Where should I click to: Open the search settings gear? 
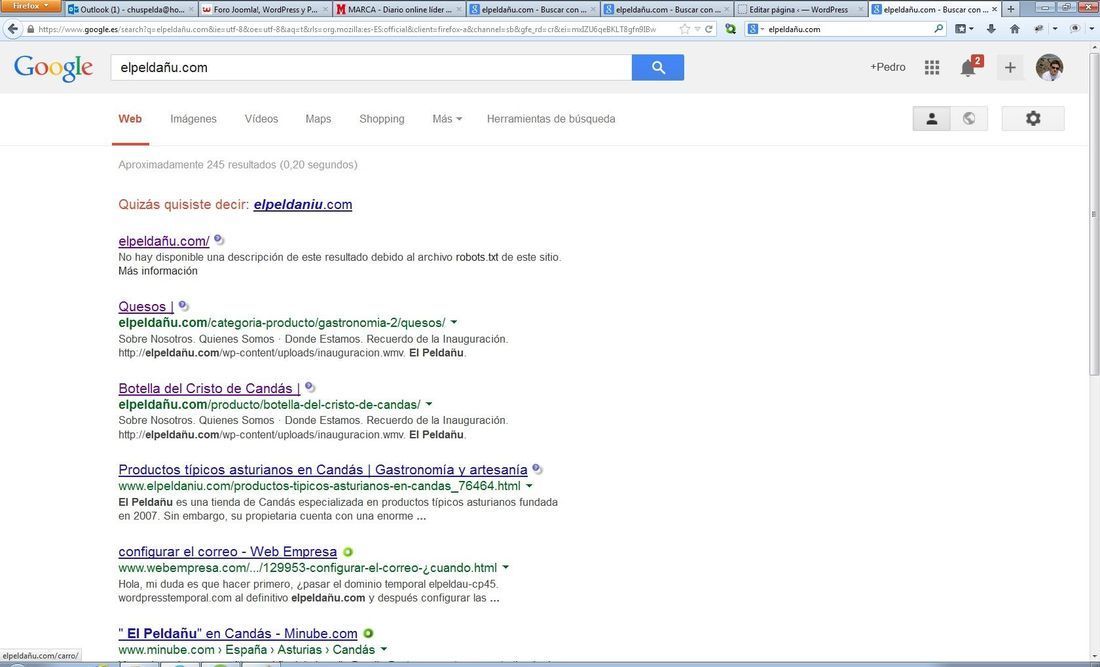tap(1033, 119)
